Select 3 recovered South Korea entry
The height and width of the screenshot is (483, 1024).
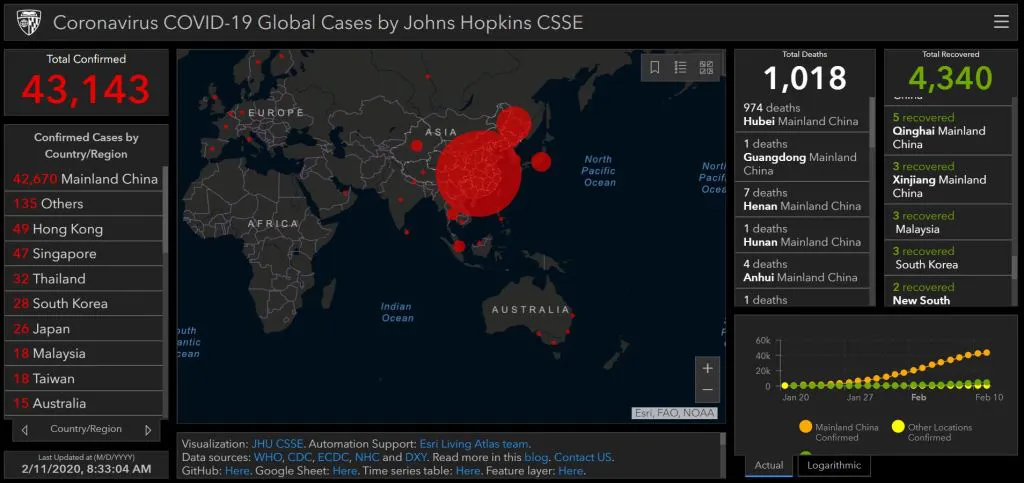(948, 257)
